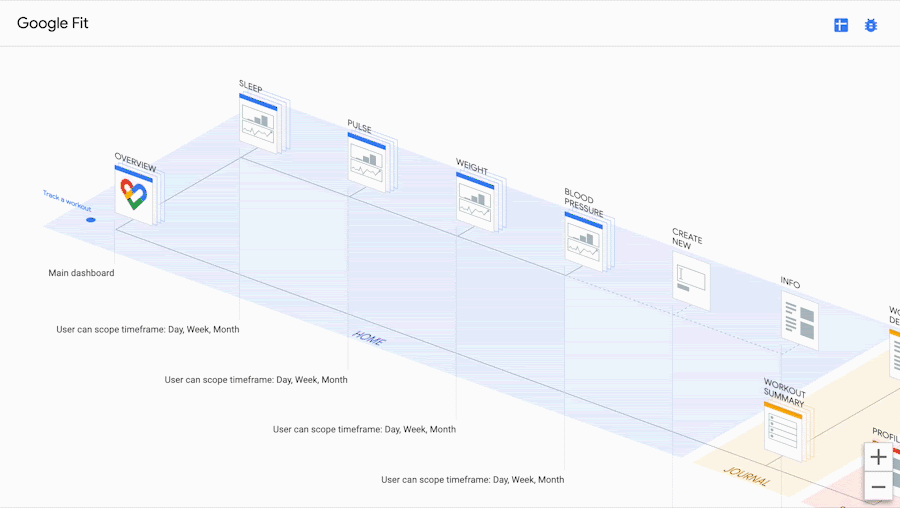This screenshot has width=900, height=508.
Task: Zoom in with the plus button
Action: pos(878,457)
